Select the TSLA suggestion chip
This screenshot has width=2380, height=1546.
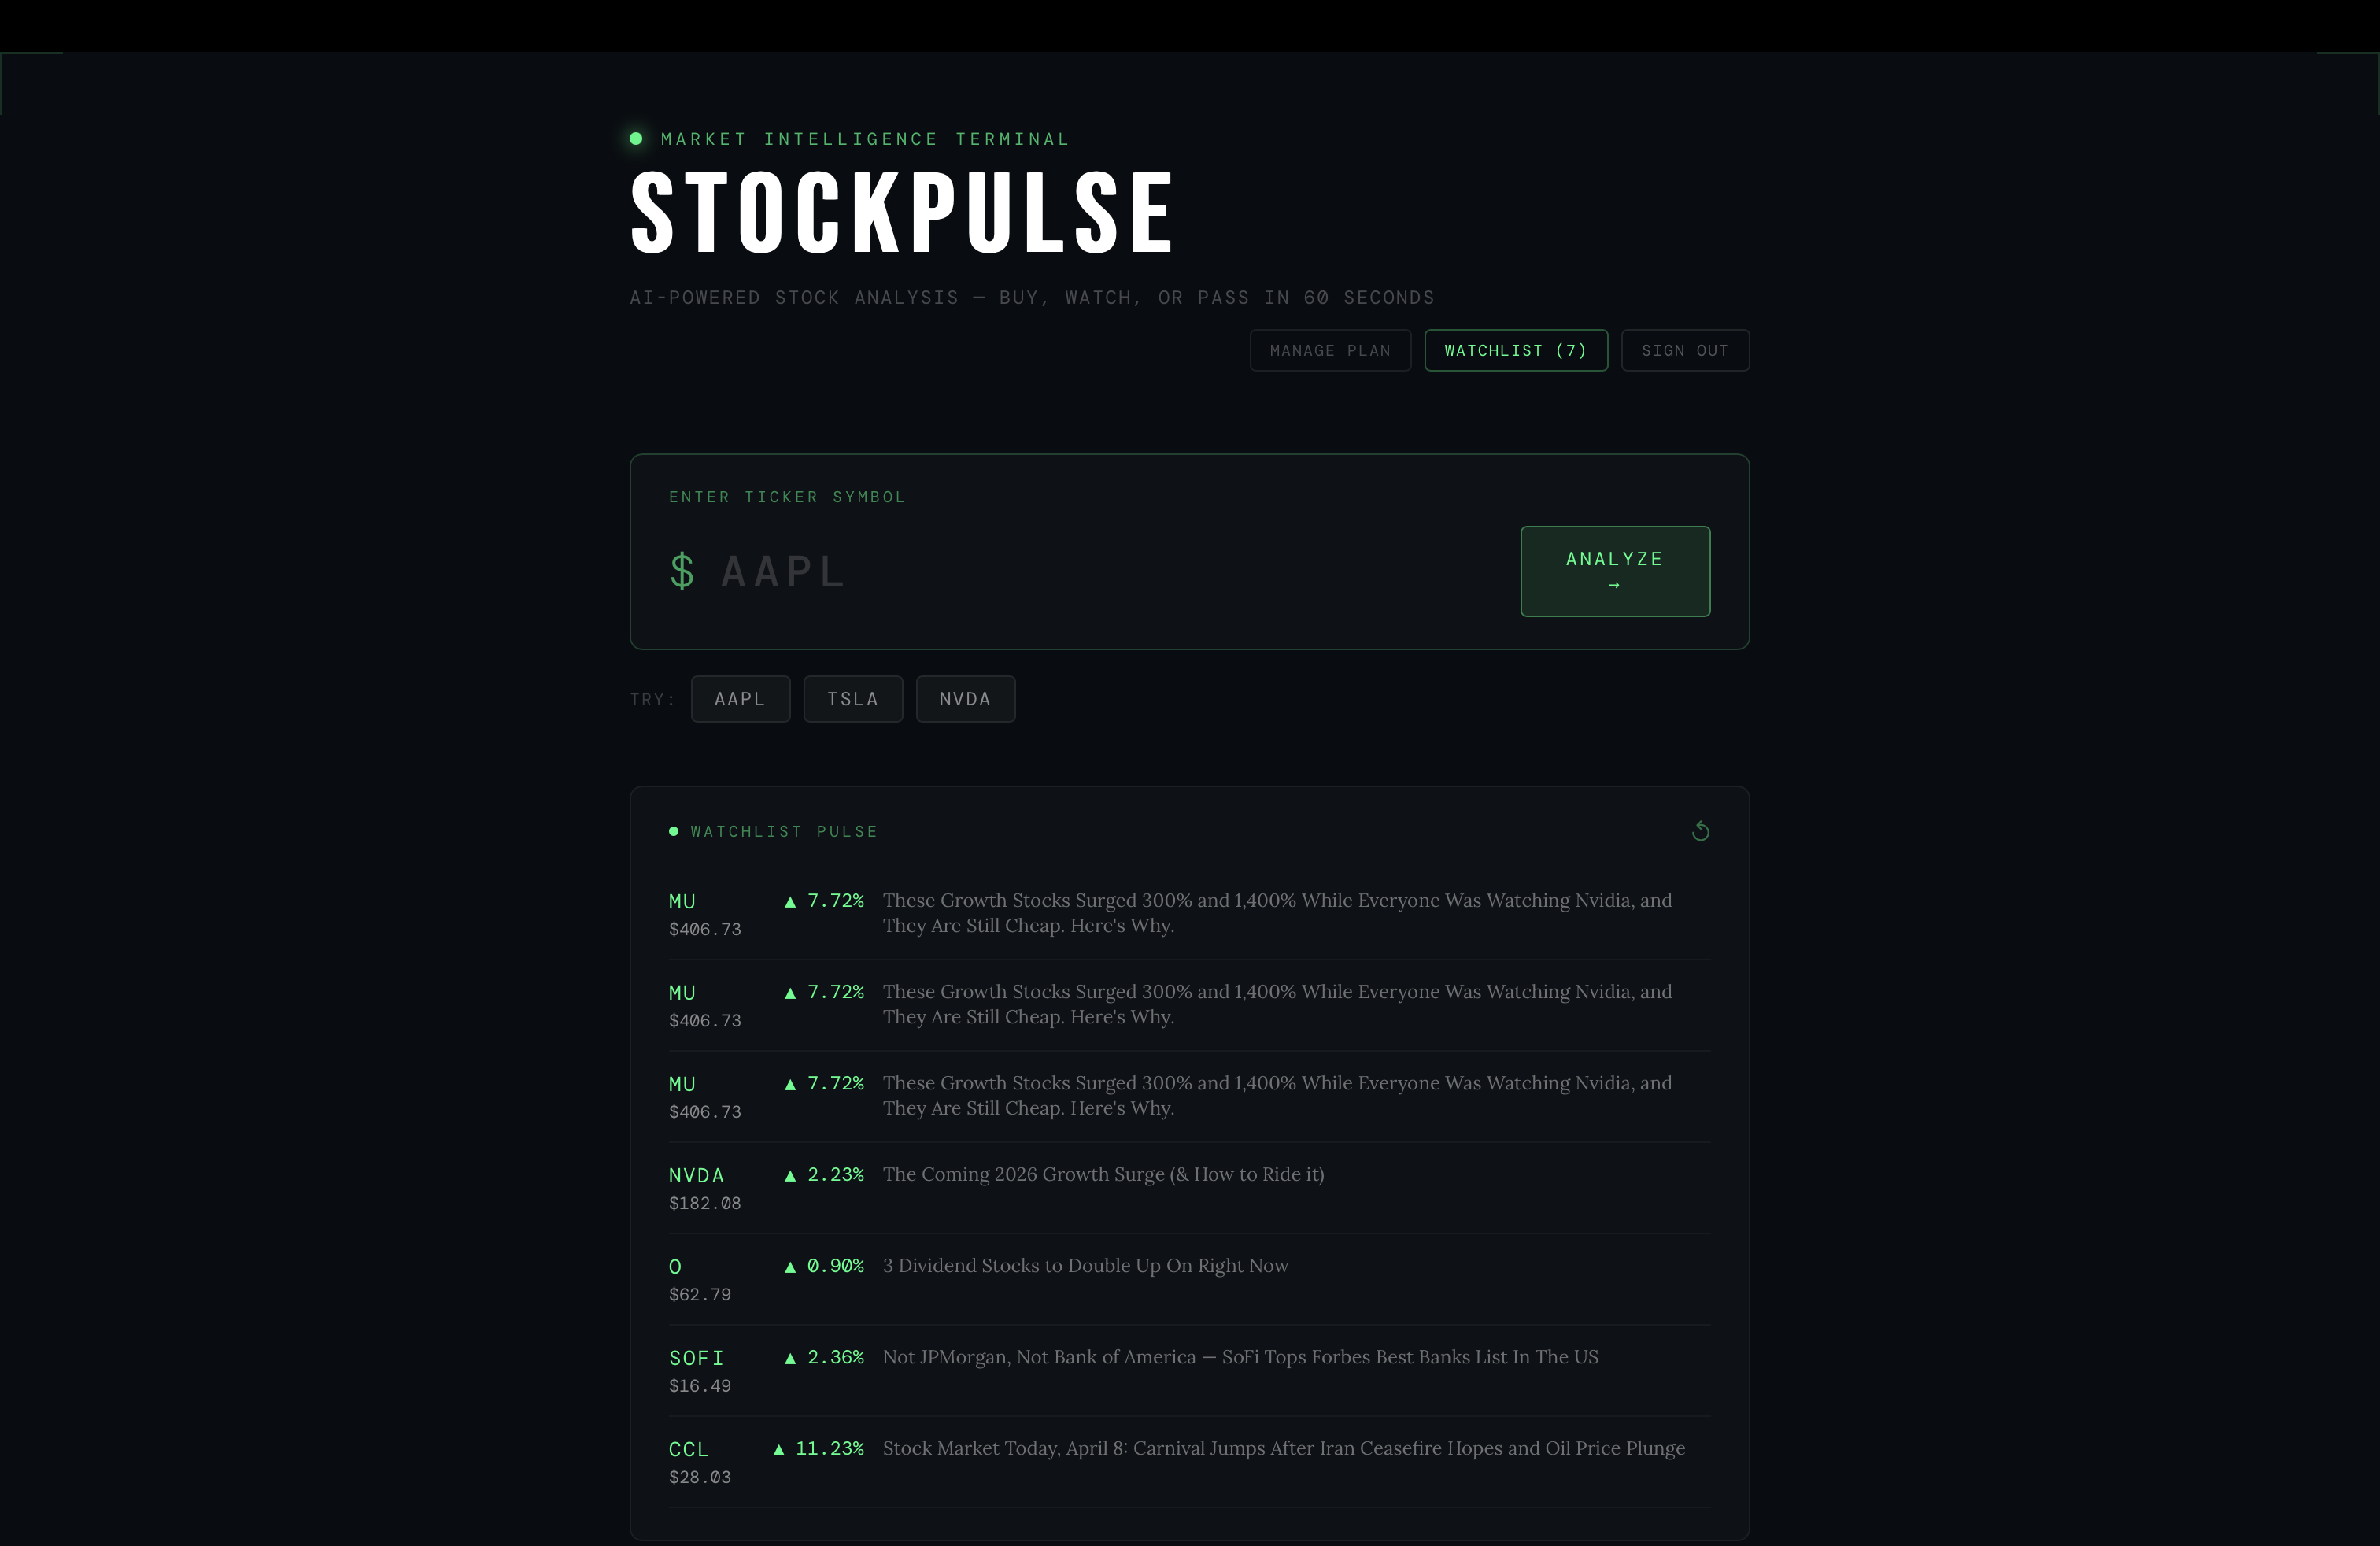pyautogui.click(x=853, y=699)
